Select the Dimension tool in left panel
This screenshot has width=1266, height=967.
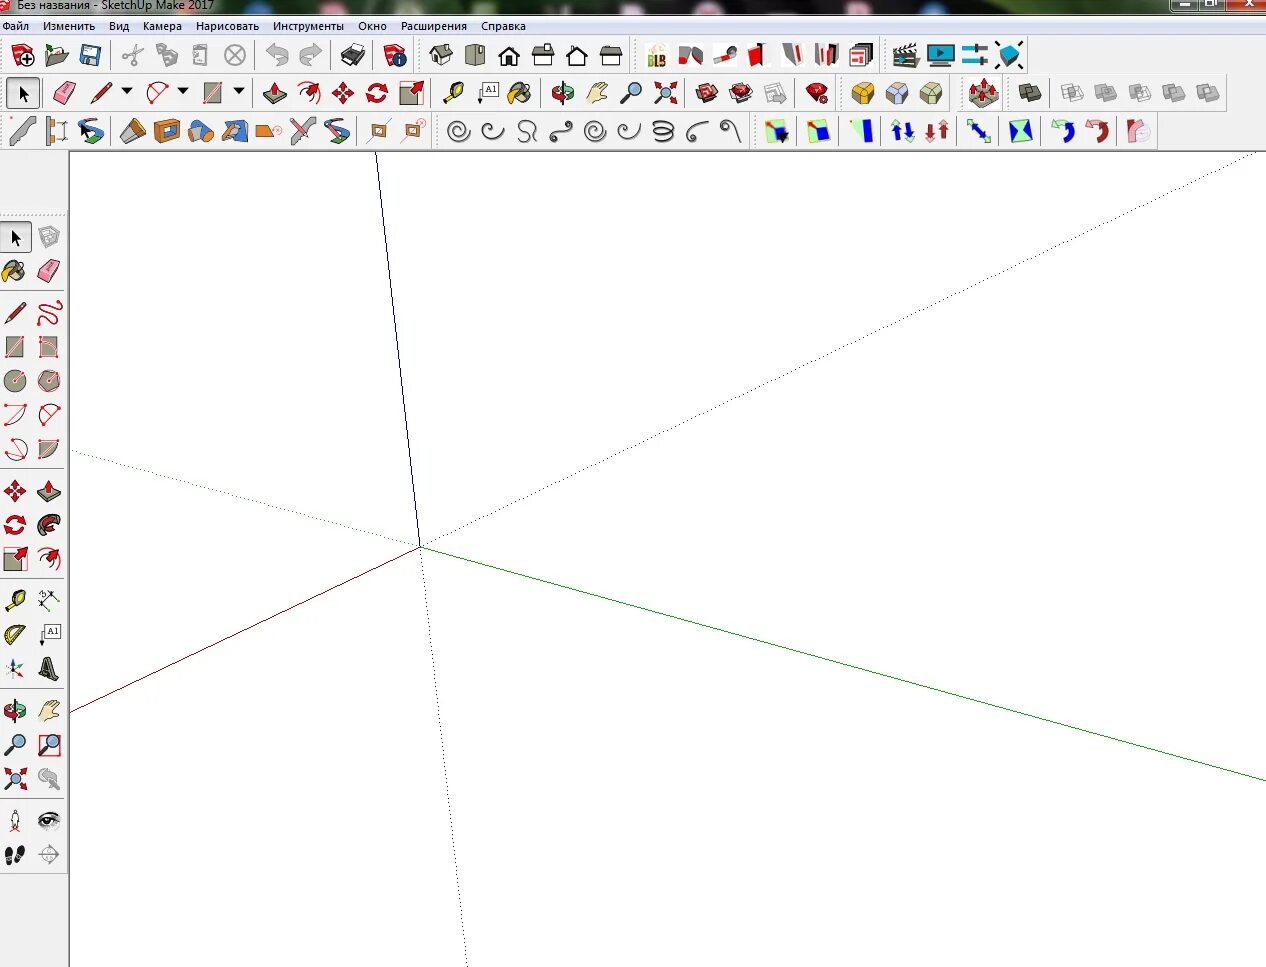49,600
